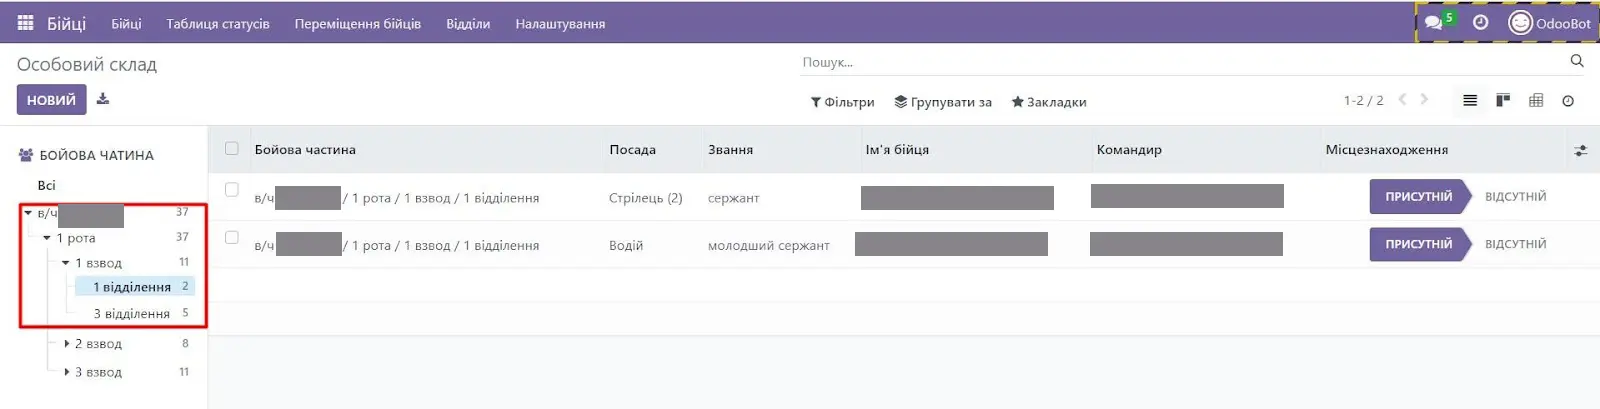Open optional columns adjust icon
Viewport: 1600px width, 409px height.
coord(1580,150)
